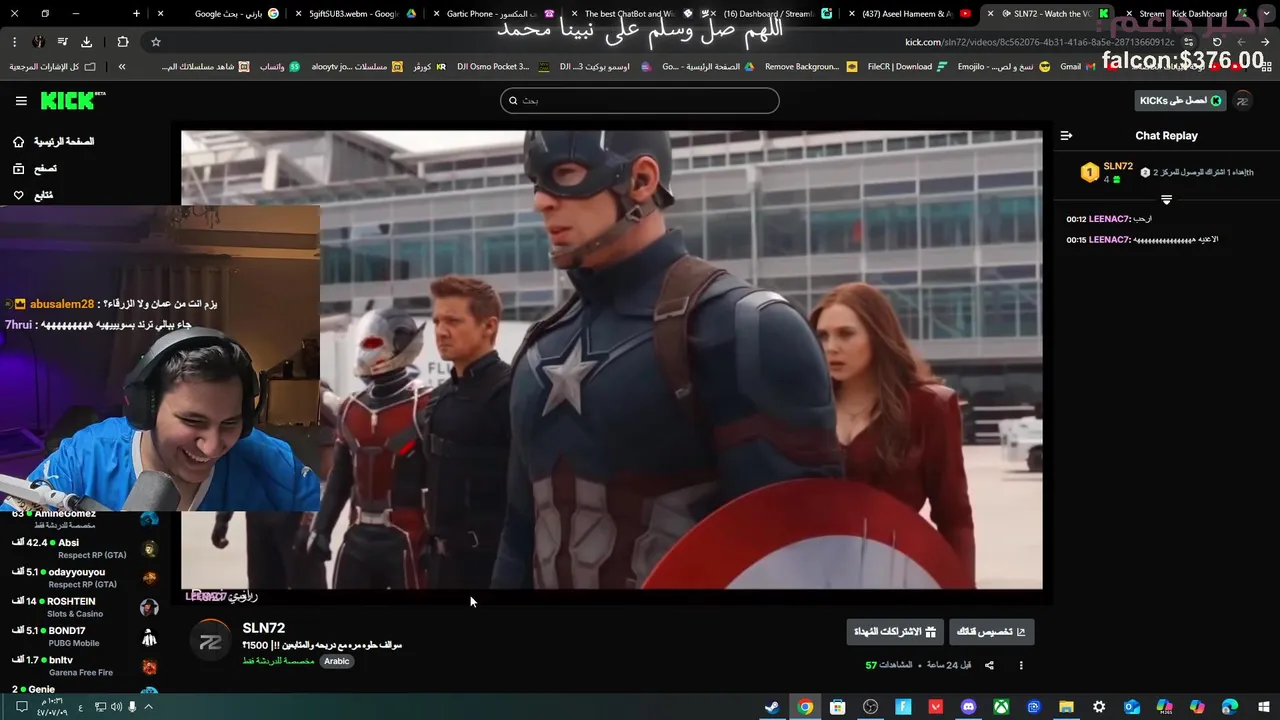The image size is (1280, 720).
Task: Open the gifted subscriptions button
Action: click(x=895, y=632)
